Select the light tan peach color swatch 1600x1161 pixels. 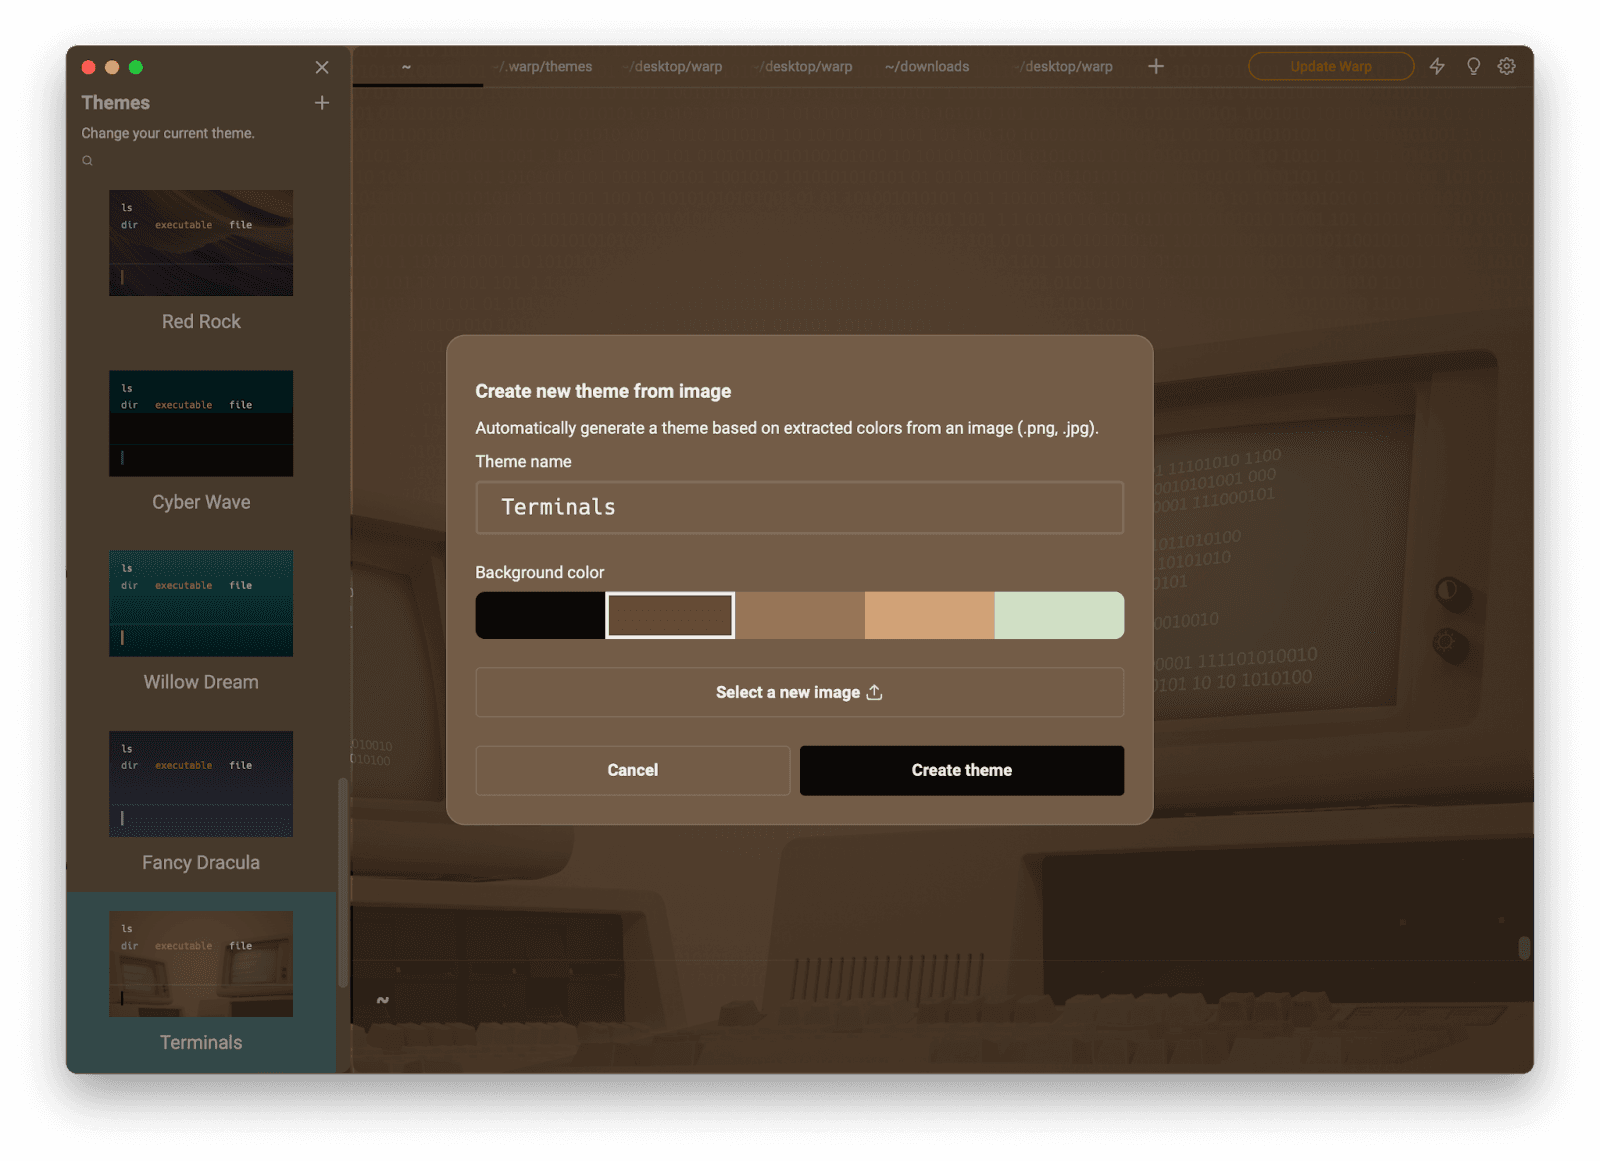click(x=929, y=615)
